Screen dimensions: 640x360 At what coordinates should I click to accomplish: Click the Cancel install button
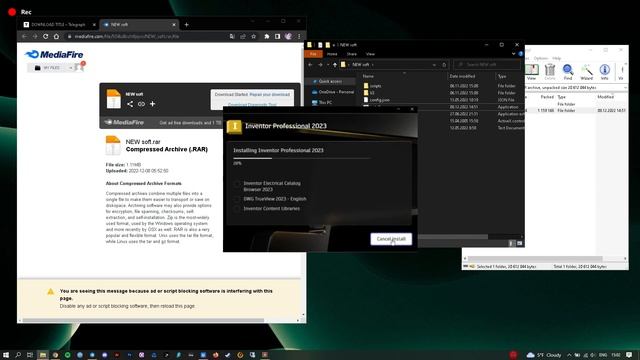tap(391, 239)
